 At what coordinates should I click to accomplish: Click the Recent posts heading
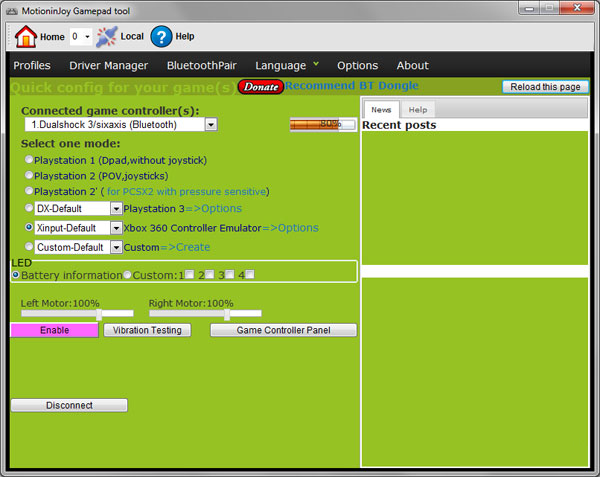[399, 125]
